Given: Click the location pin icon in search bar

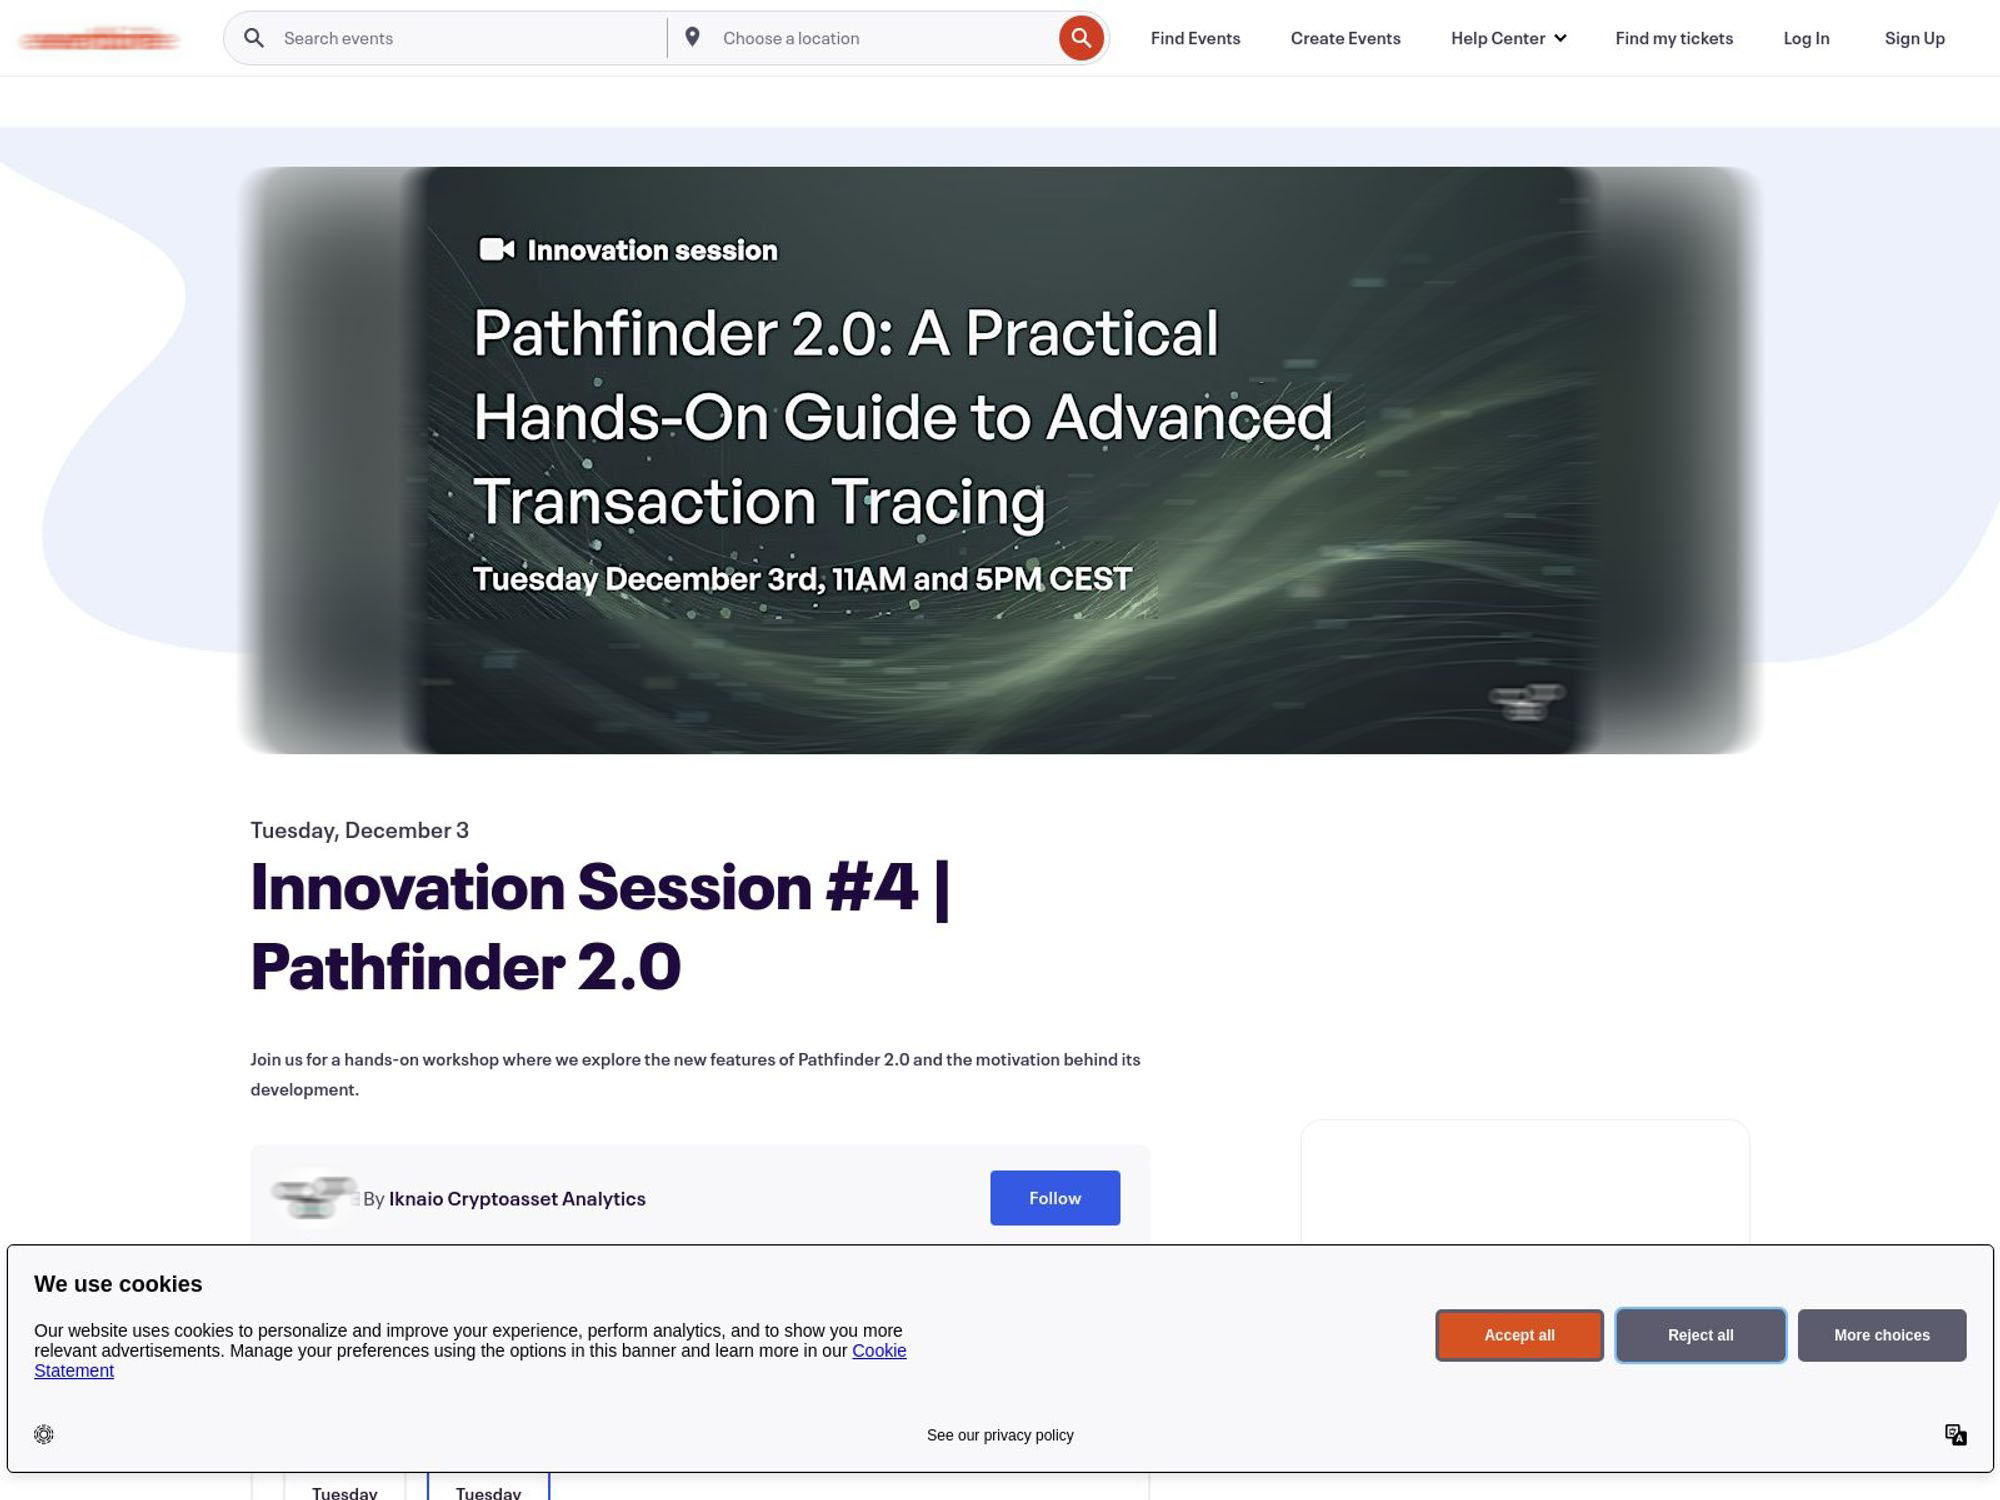Looking at the screenshot, I should [x=691, y=38].
